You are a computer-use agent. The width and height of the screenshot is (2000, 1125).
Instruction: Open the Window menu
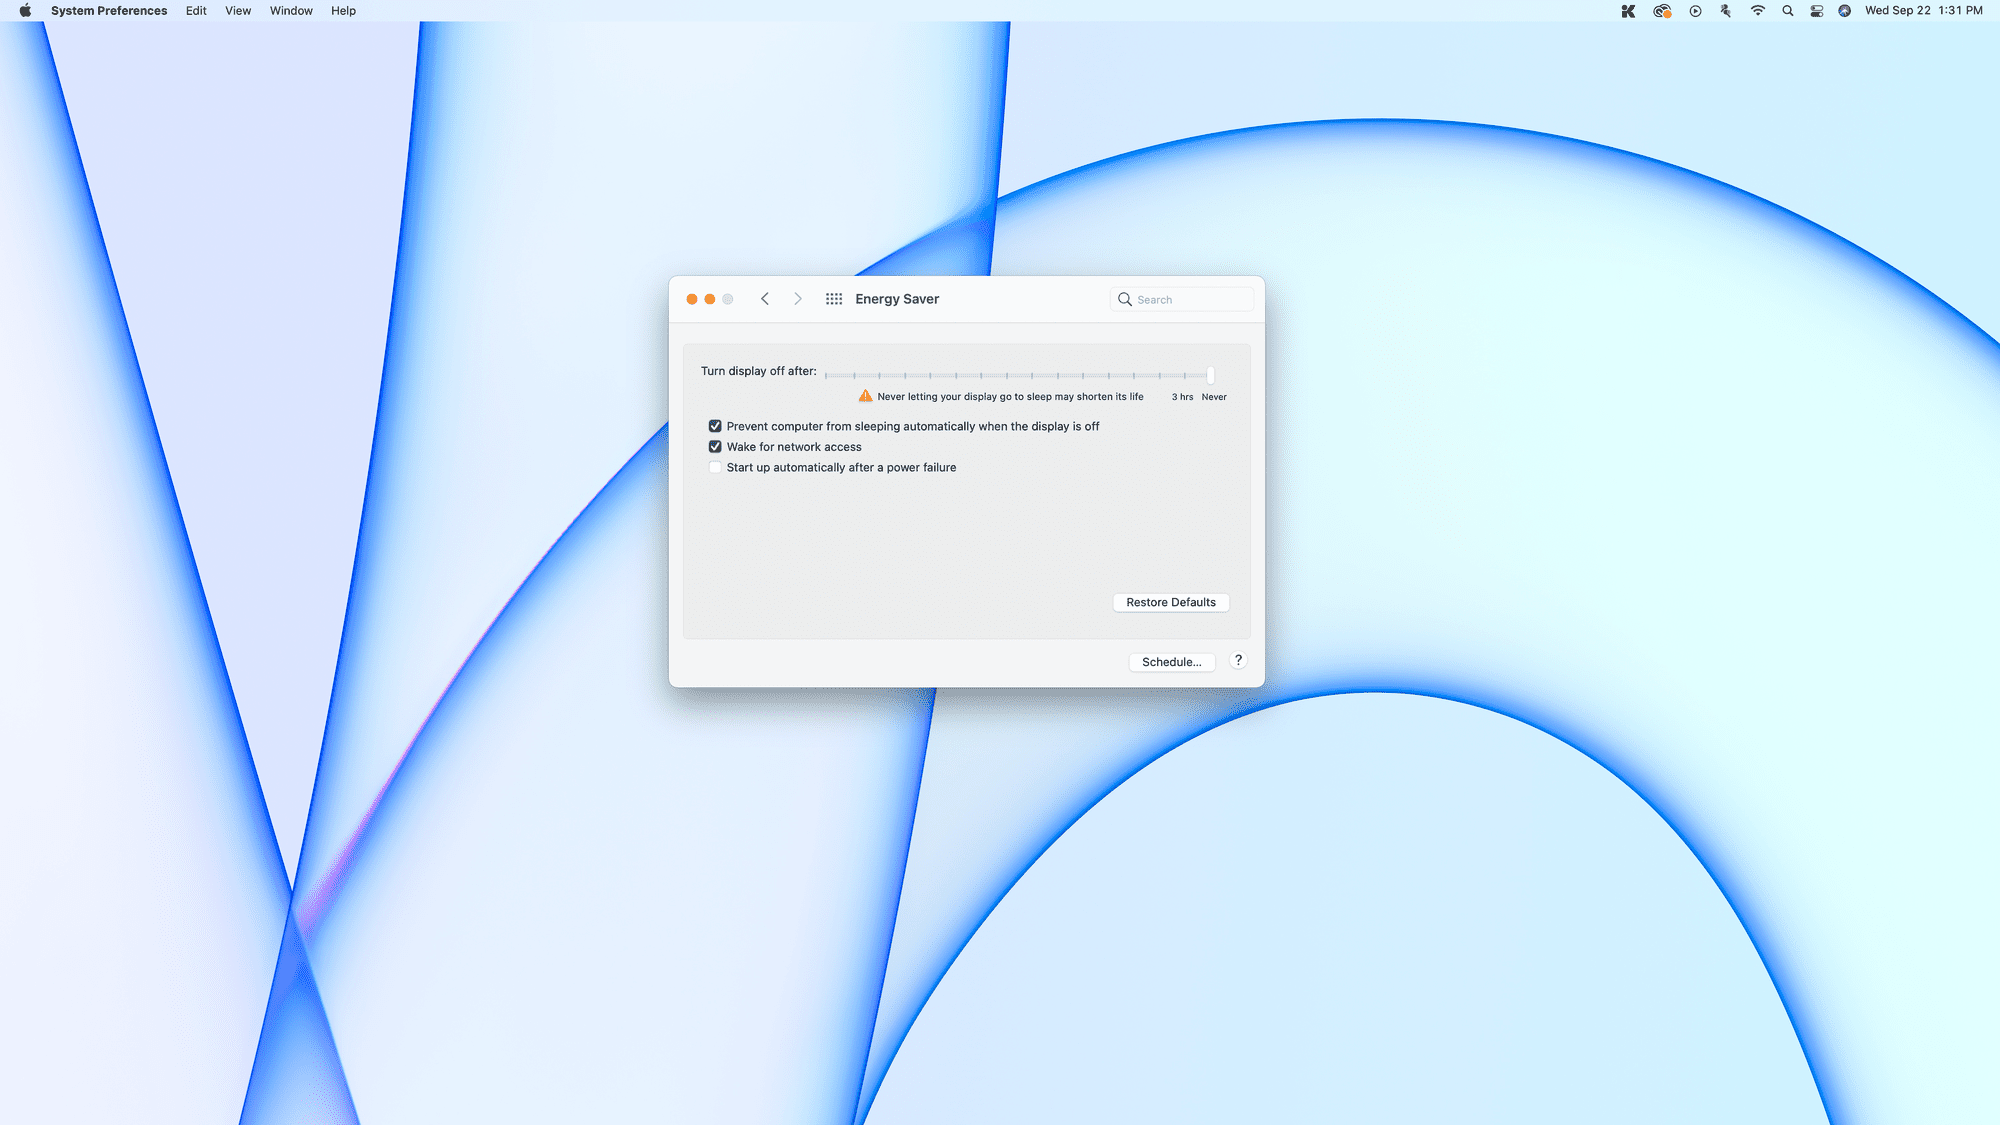click(288, 11)
